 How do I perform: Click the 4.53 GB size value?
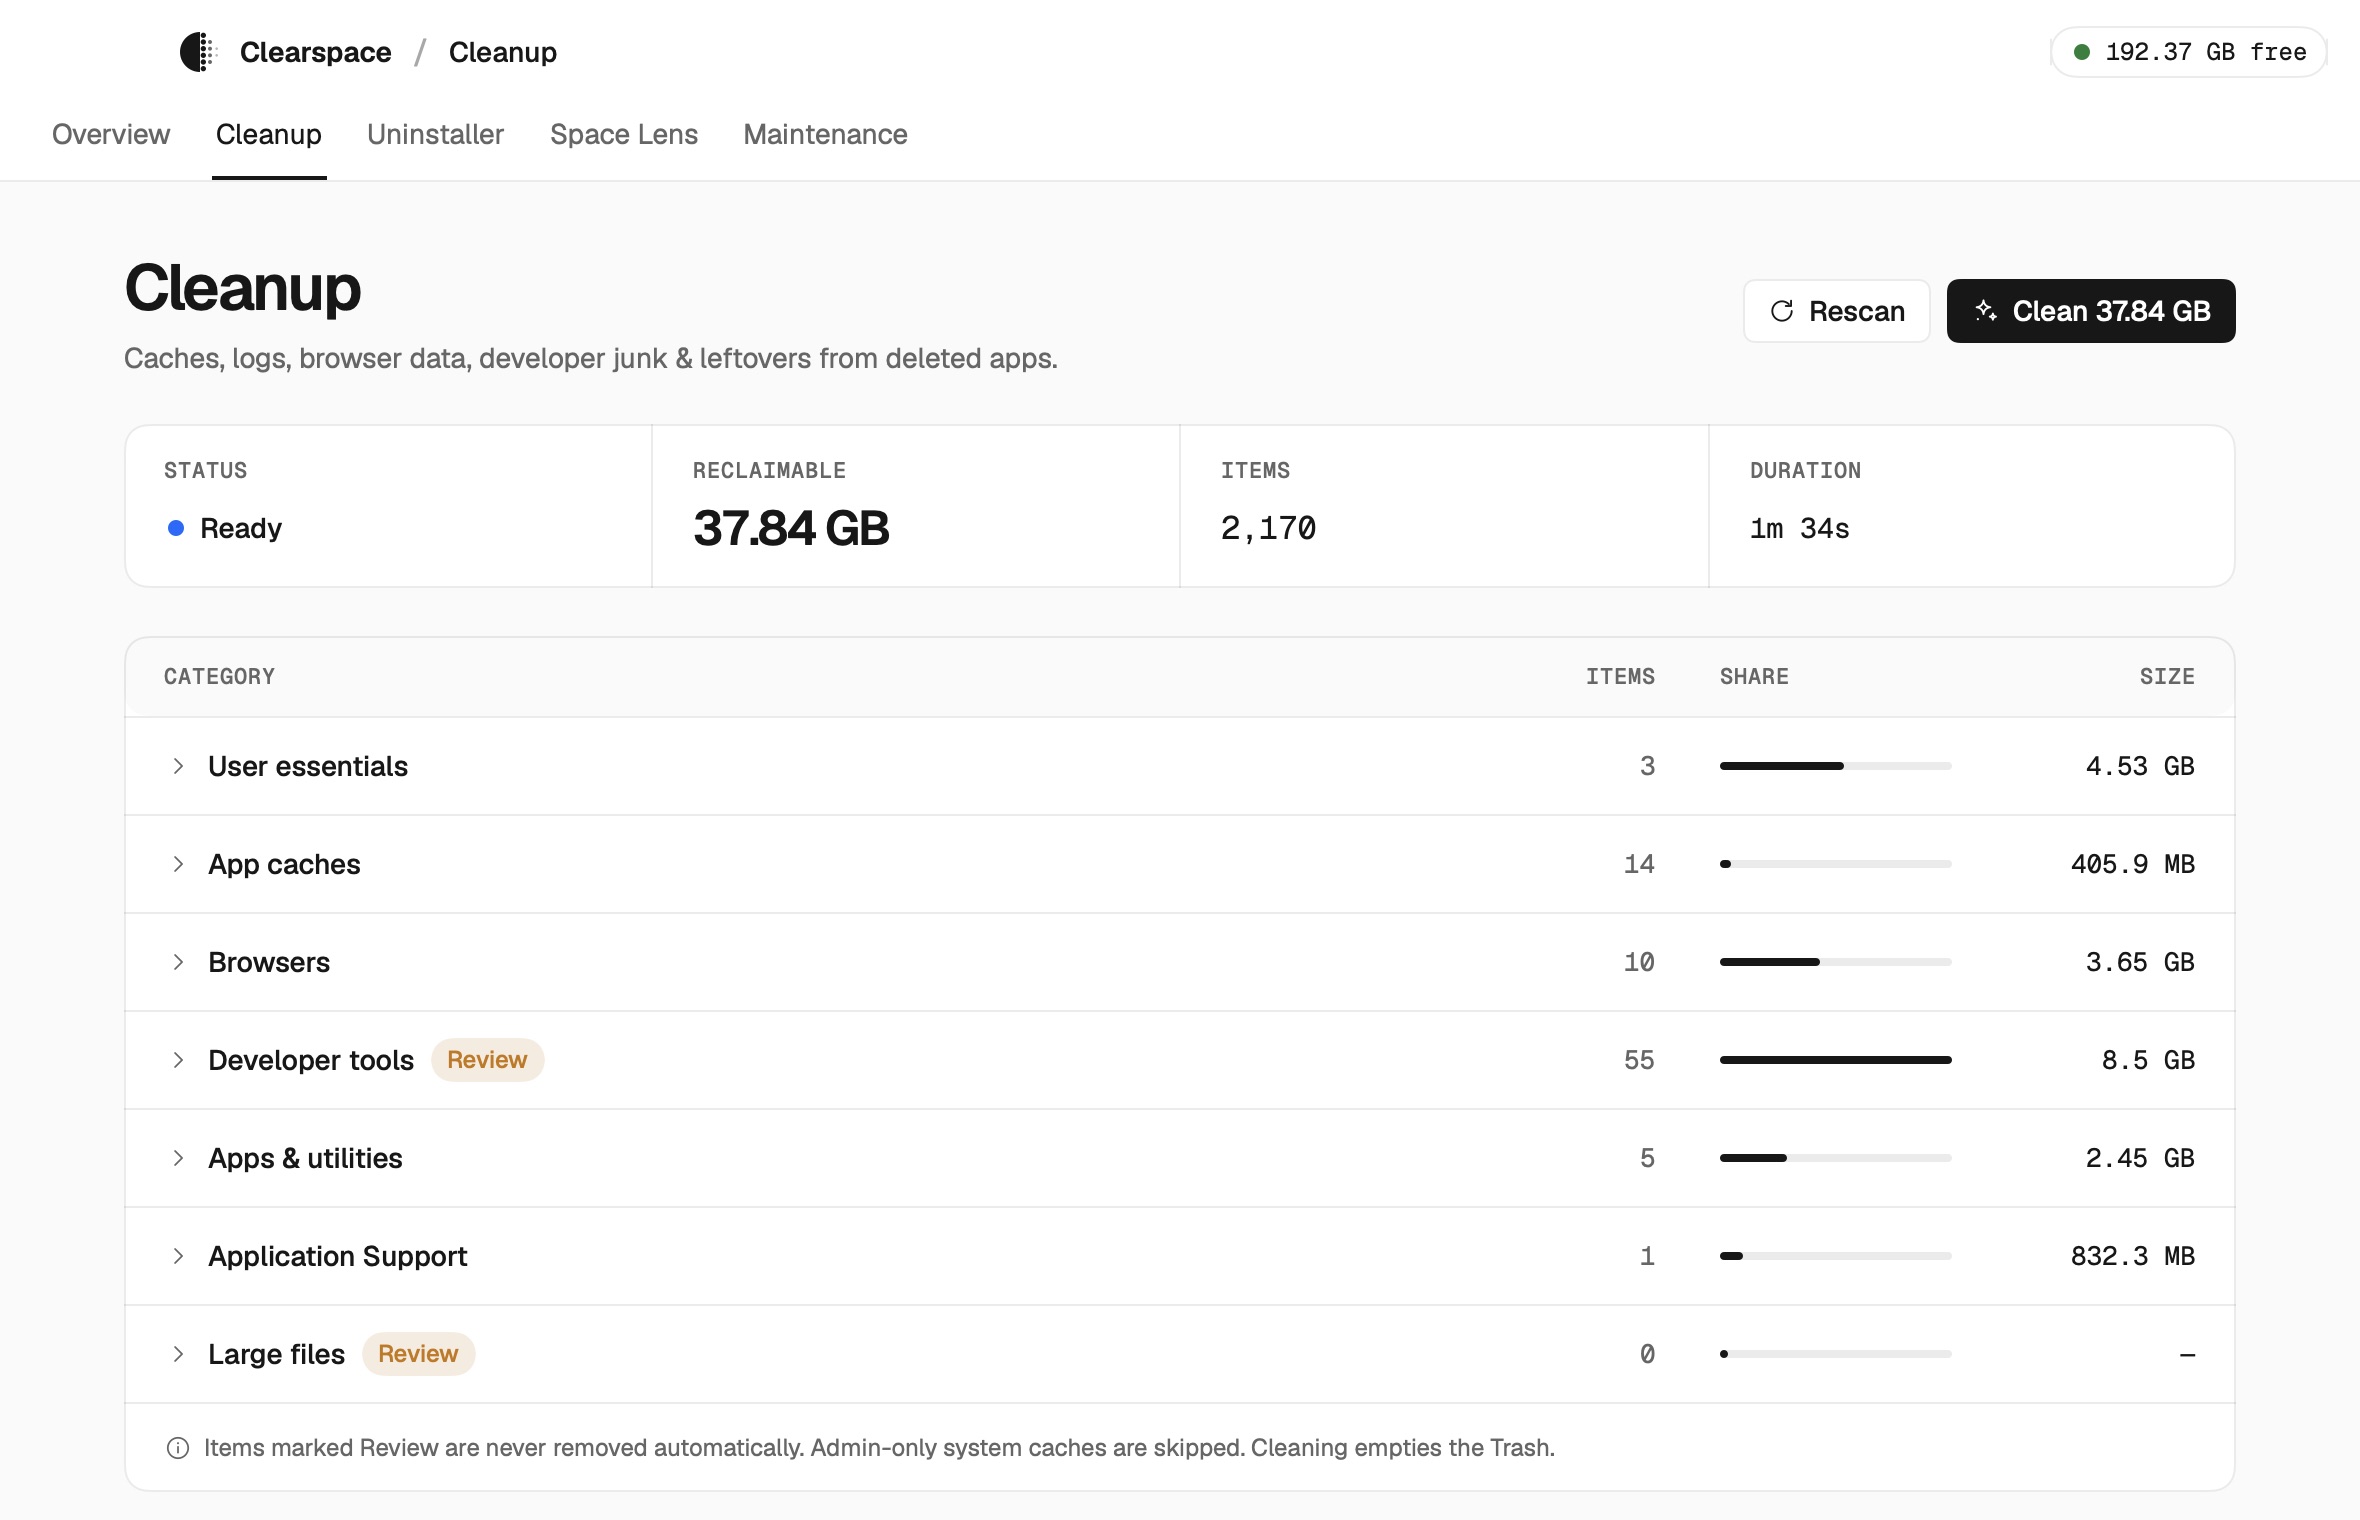pyautogui.click(x=2140, y=766)
